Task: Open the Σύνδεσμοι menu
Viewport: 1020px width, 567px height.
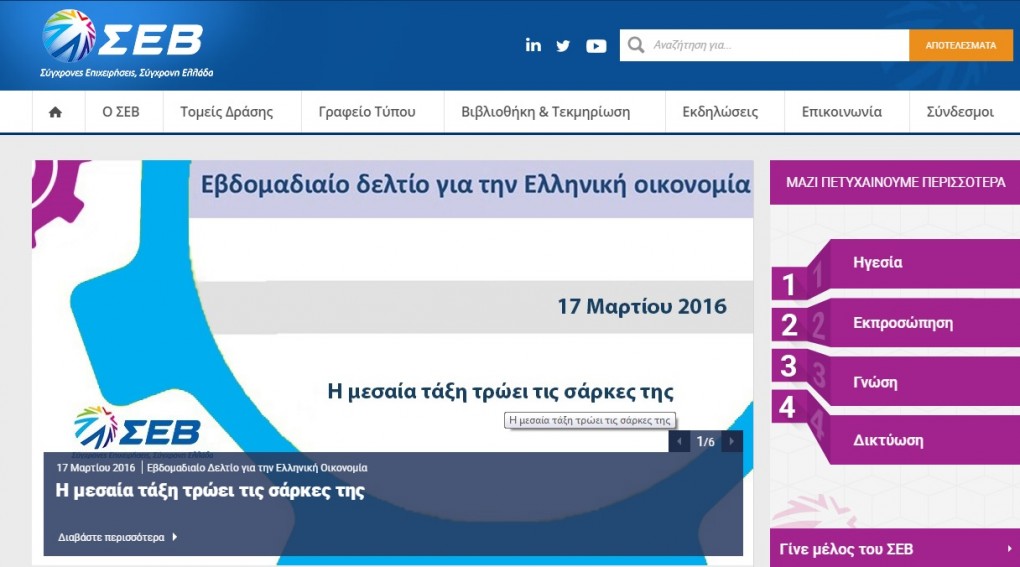Action: point(960,112)
